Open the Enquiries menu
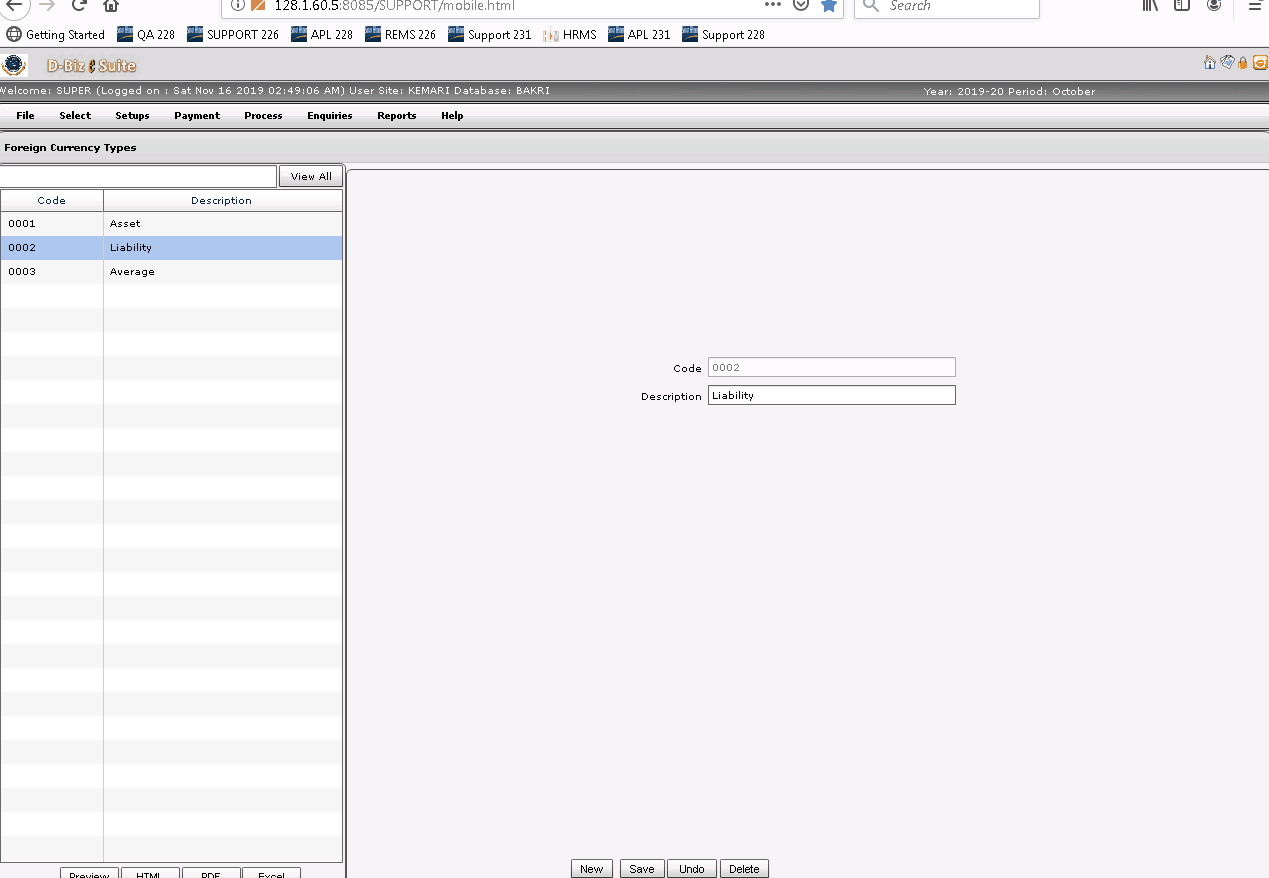Screen dimensions: 1269x878 tap(329, 115)
